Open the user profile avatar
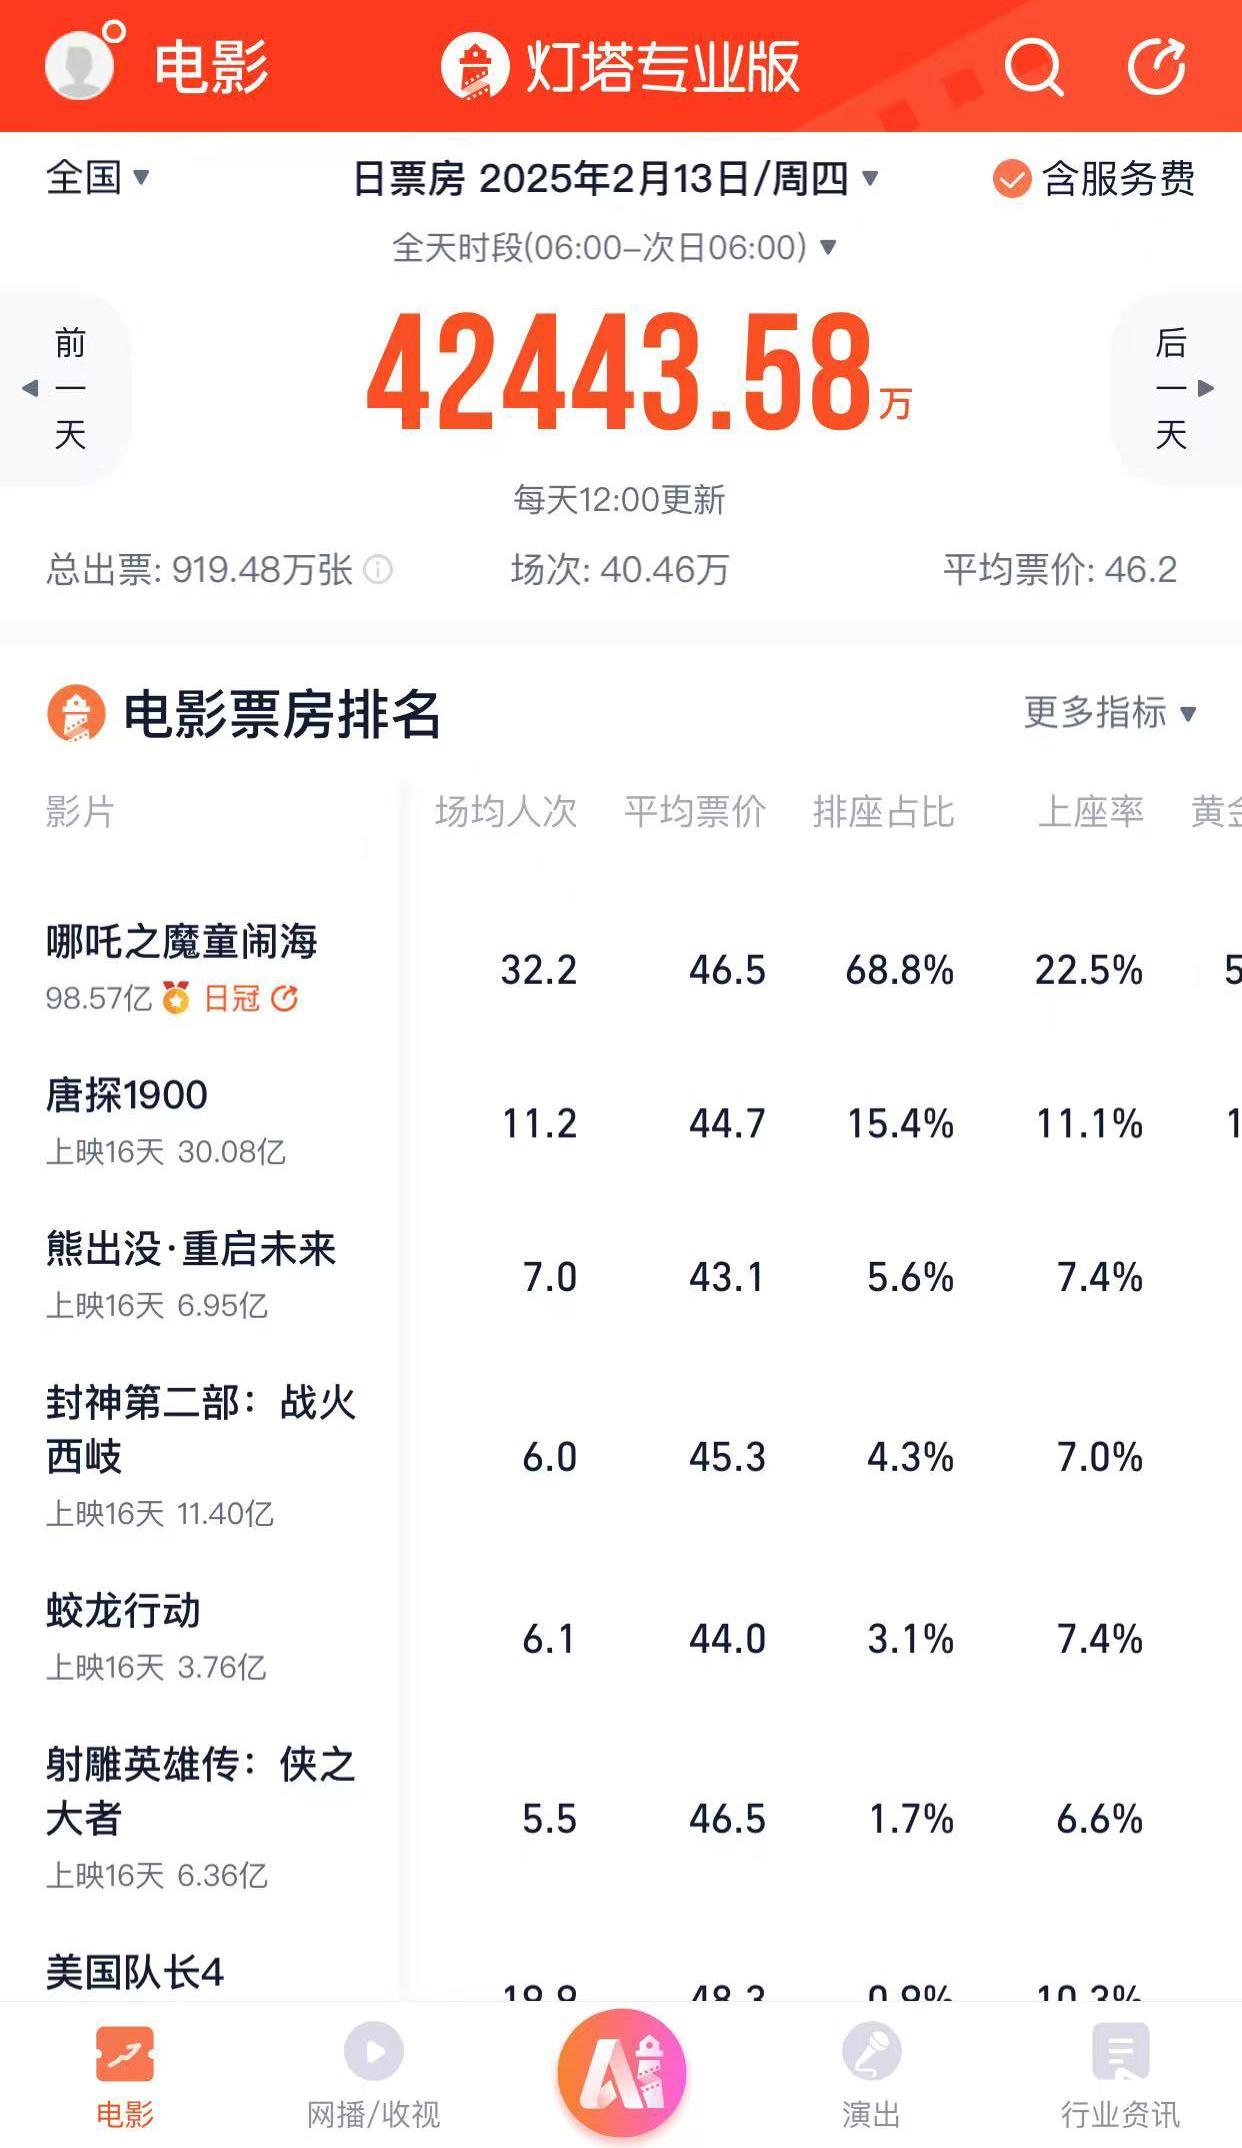The width and height of the screenshot is (1242, 2148). pos(80,65)
